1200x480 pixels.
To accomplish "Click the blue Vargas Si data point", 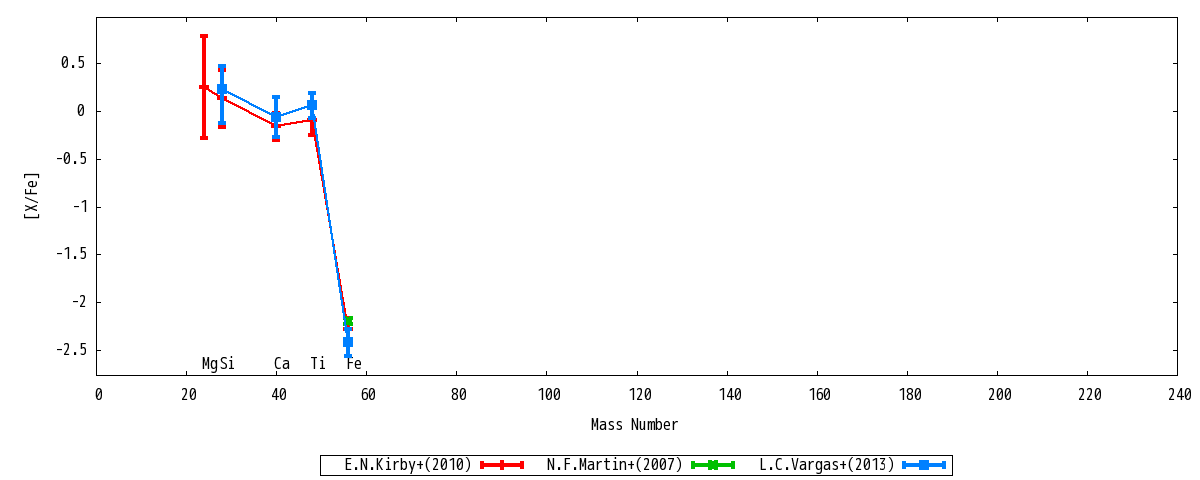I will [x=222, y=89].
